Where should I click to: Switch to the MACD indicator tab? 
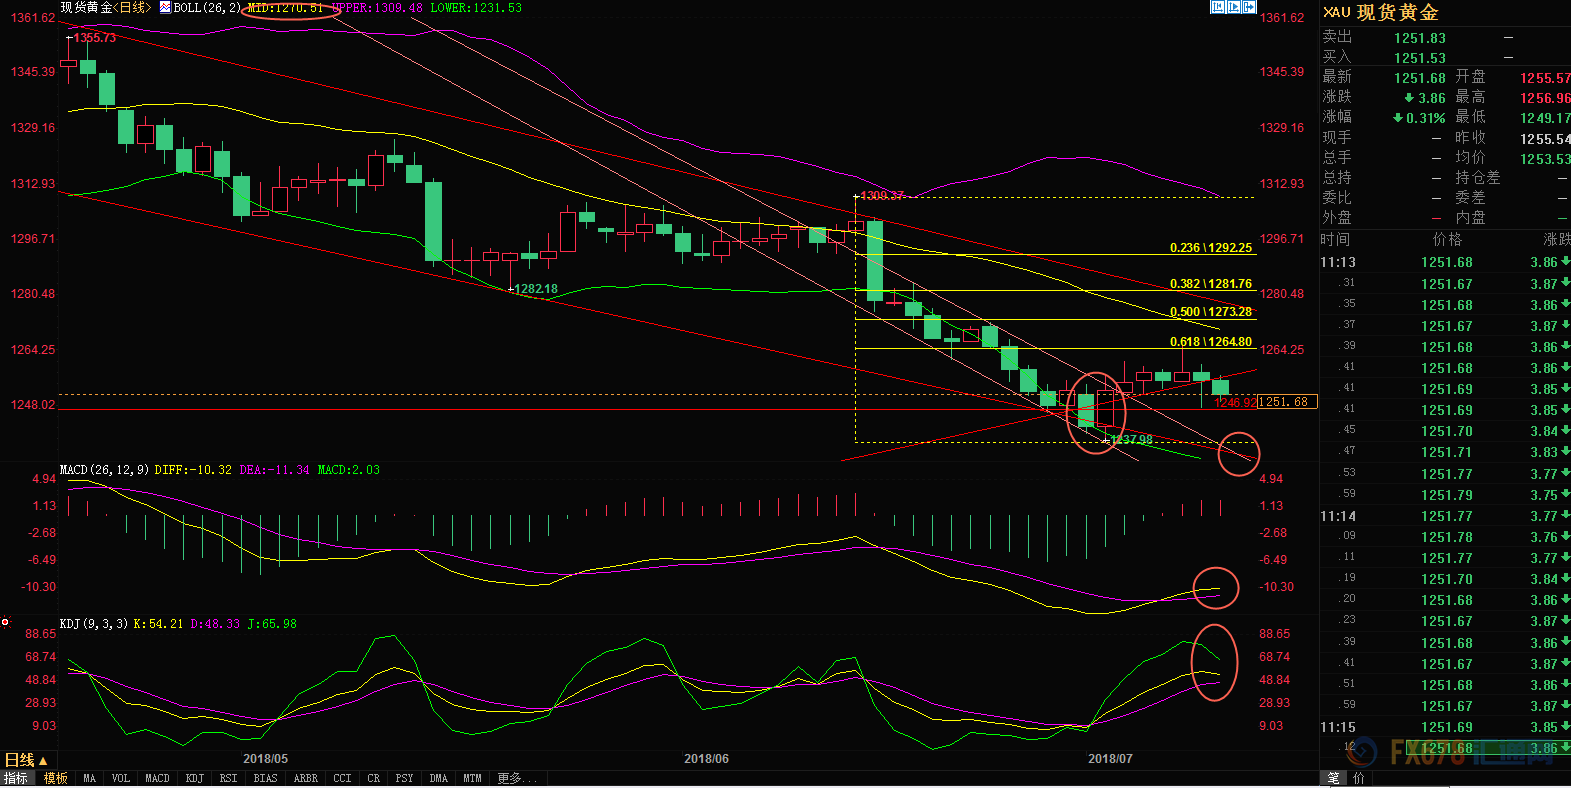(157, 778)
